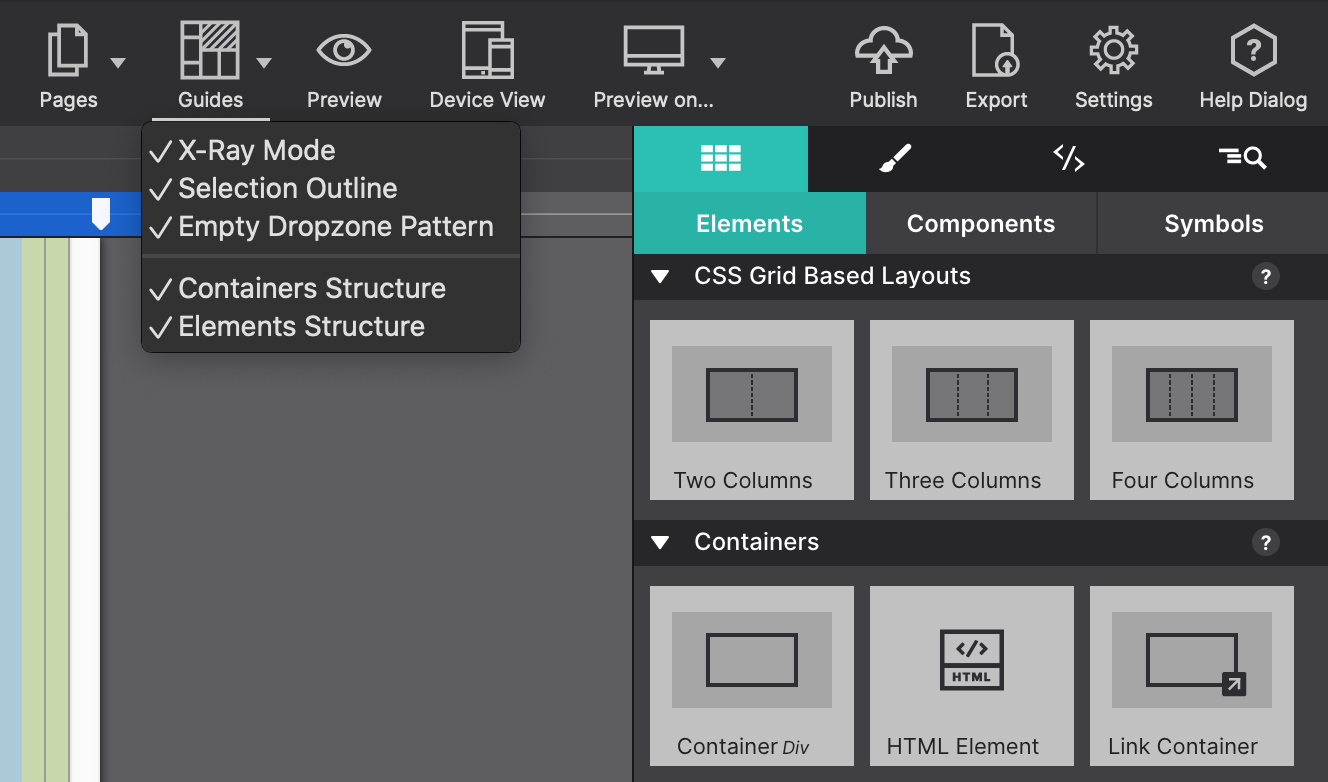Click the Export icon
This screenshot has width=1328, height=782.
coord(996,50)
